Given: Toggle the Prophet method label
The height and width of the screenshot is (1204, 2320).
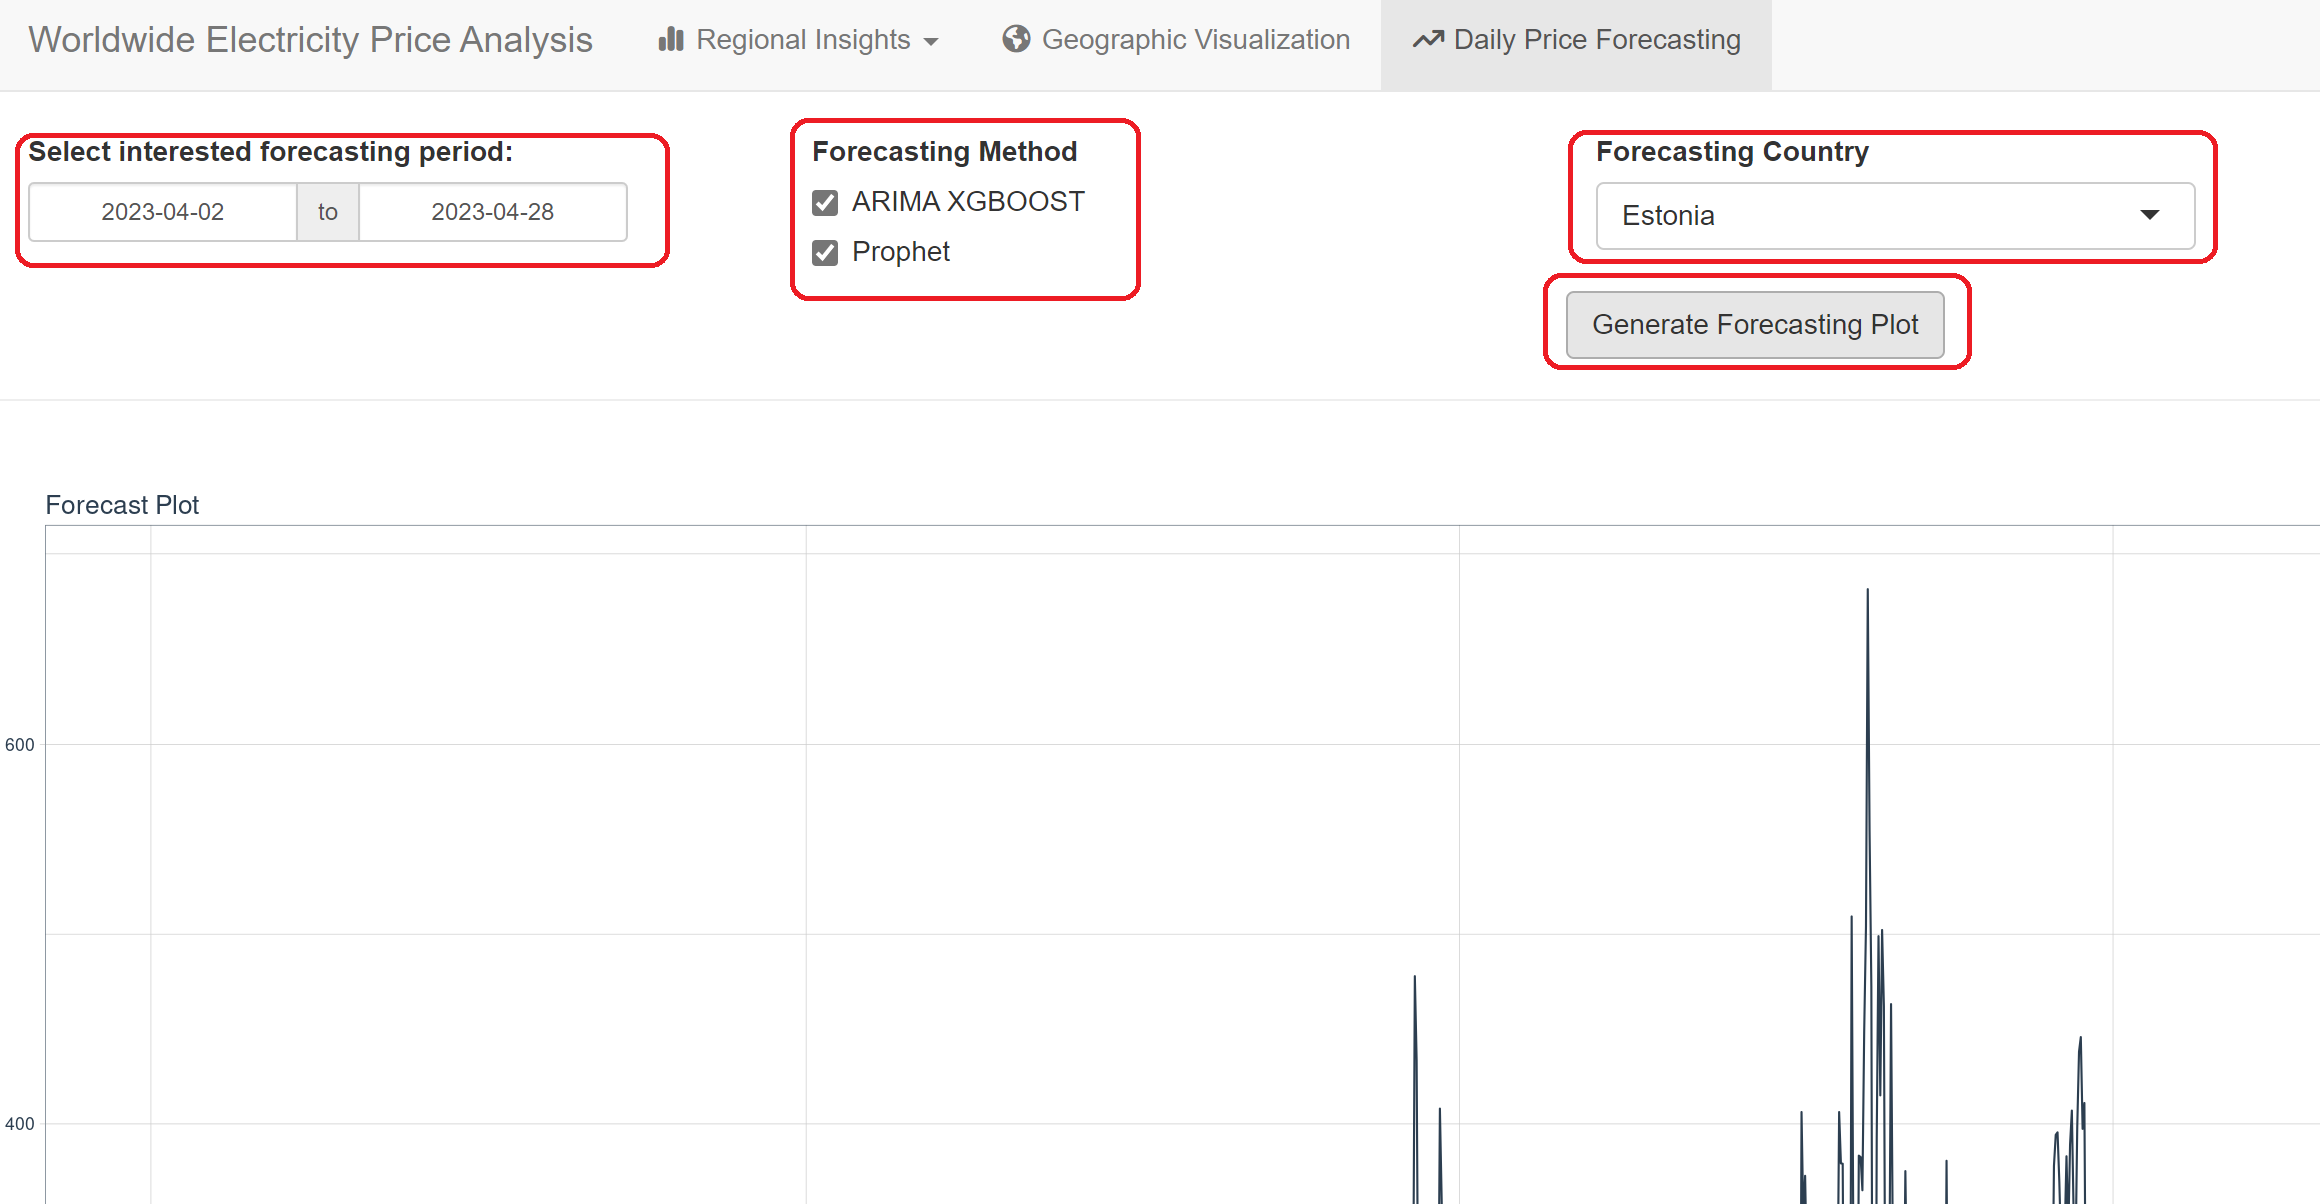Looking at the screenshot, I should (x=900, y=252).
